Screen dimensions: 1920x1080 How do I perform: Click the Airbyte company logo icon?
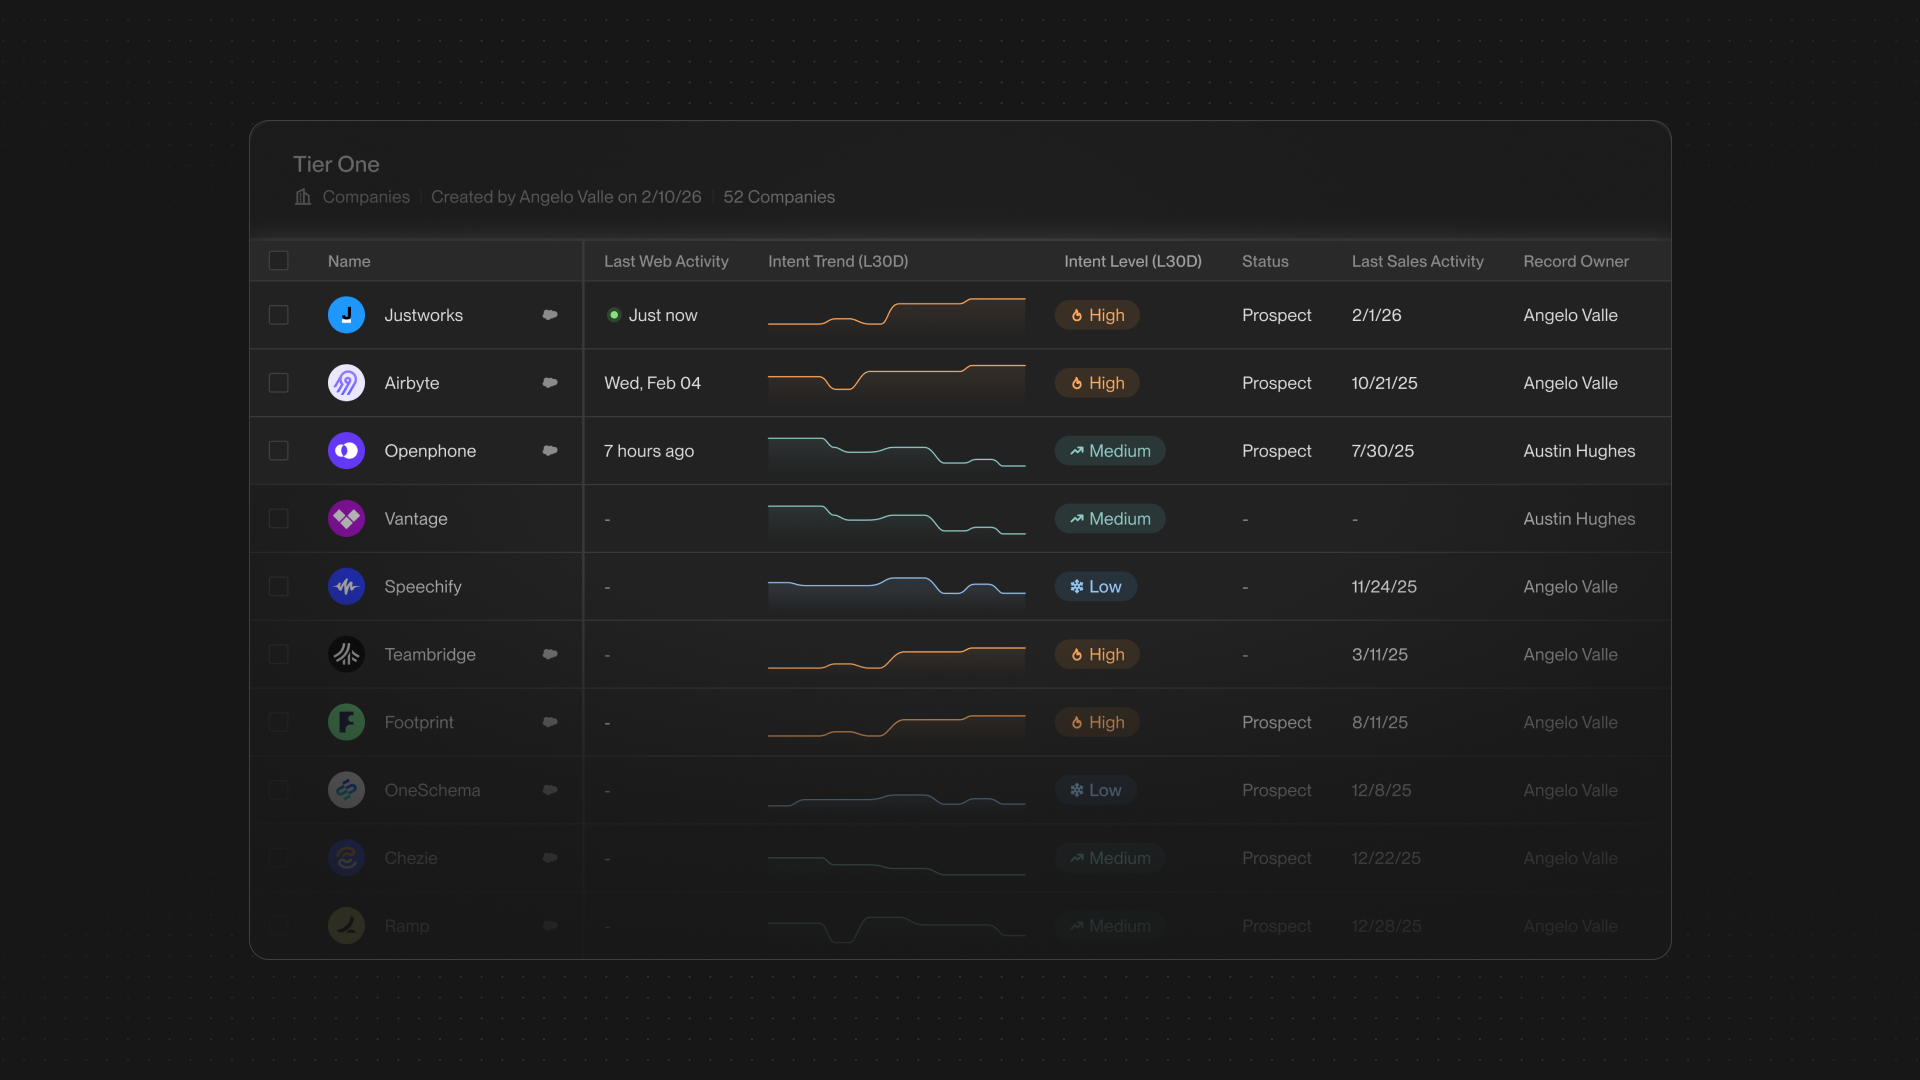pos(346,383)
